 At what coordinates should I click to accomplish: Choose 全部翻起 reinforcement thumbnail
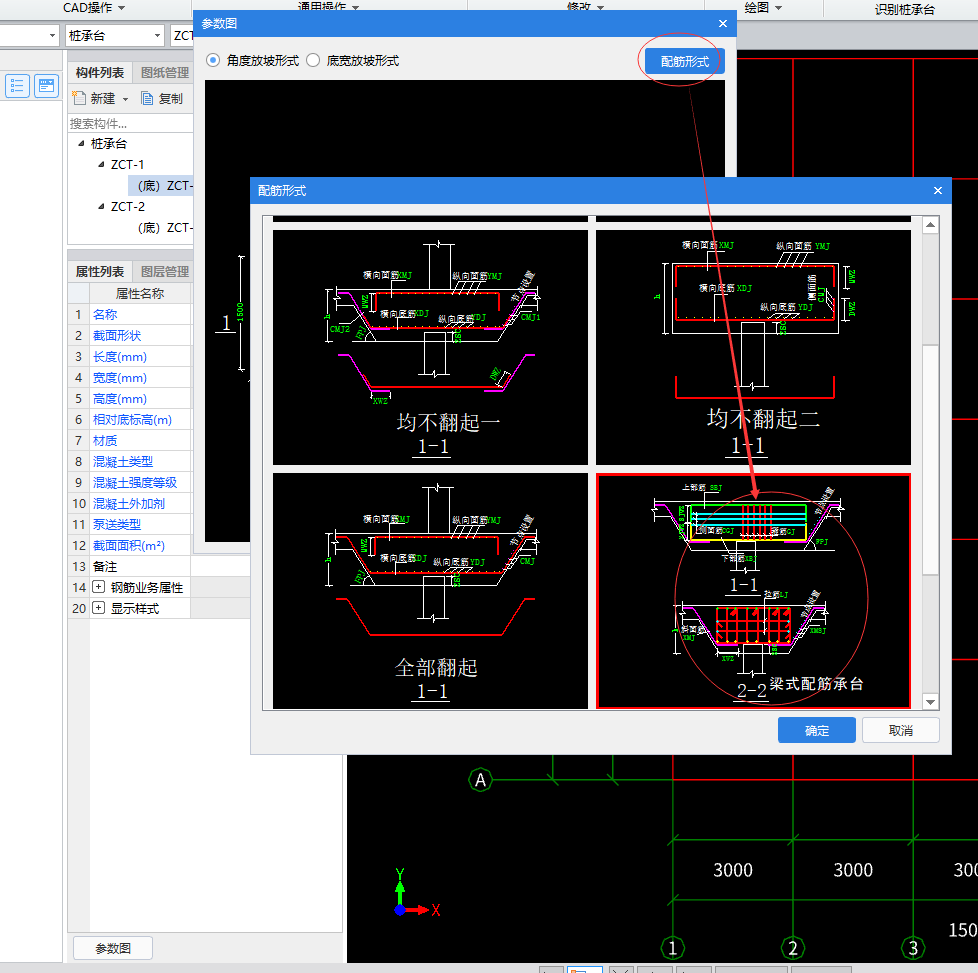(x=430, y=591)
